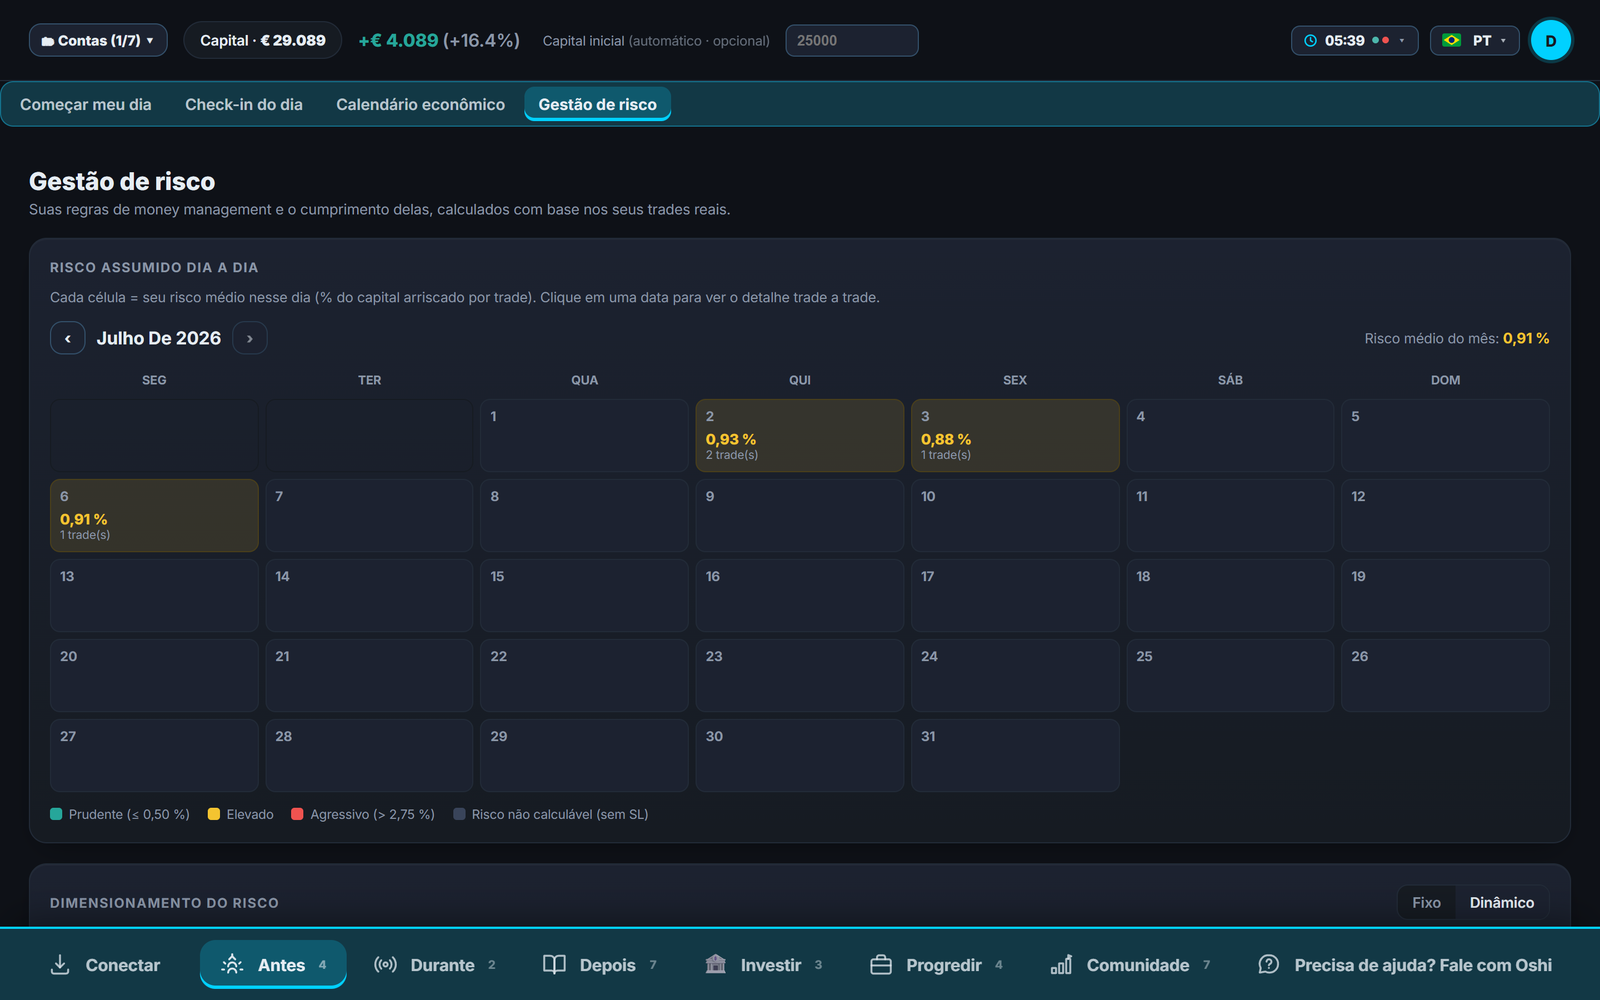Viewport: 1600px width, 1000px height.
Task: Click the Conectar download icon
Action: click(x=60, y=964)
